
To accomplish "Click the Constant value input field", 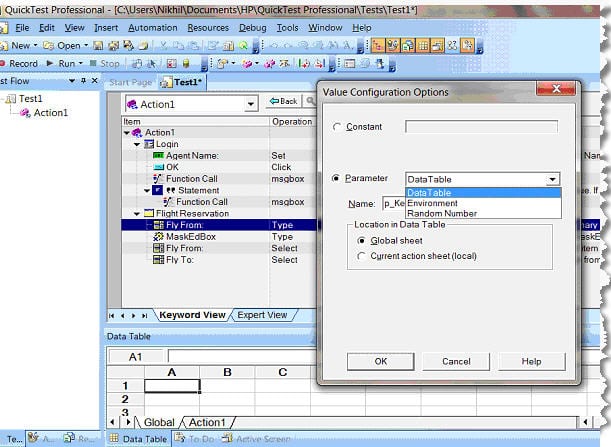I will coord(481,127).
